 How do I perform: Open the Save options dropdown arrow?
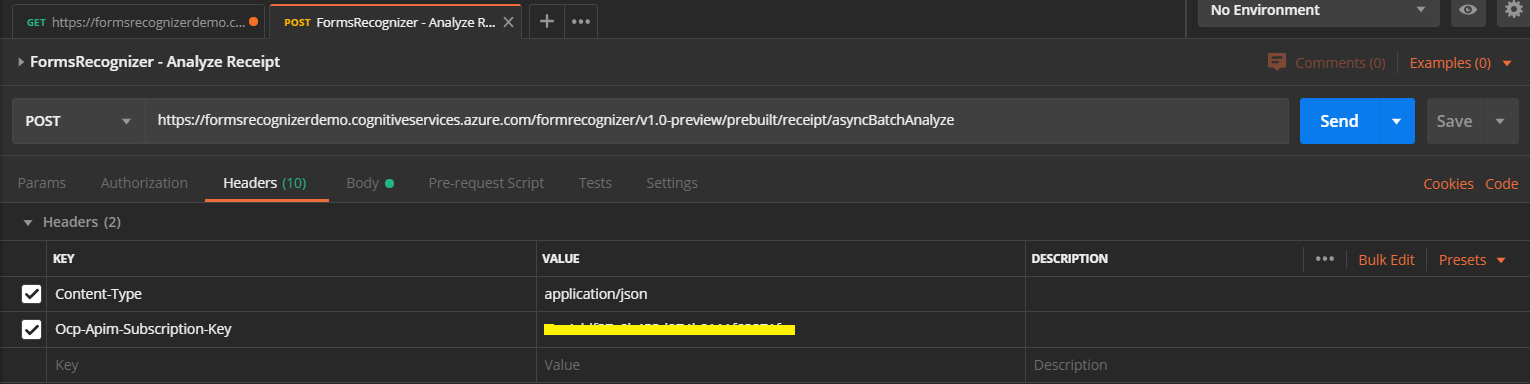[1499, 121]
